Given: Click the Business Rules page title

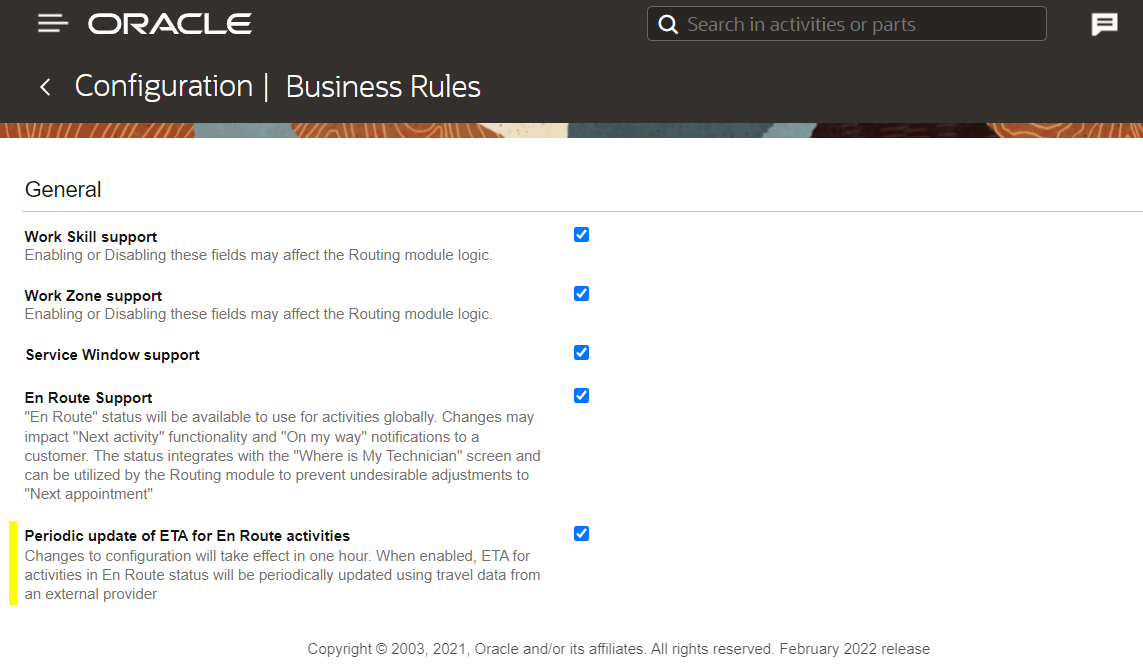Looking at the screenshot, I should coord(383,87).
